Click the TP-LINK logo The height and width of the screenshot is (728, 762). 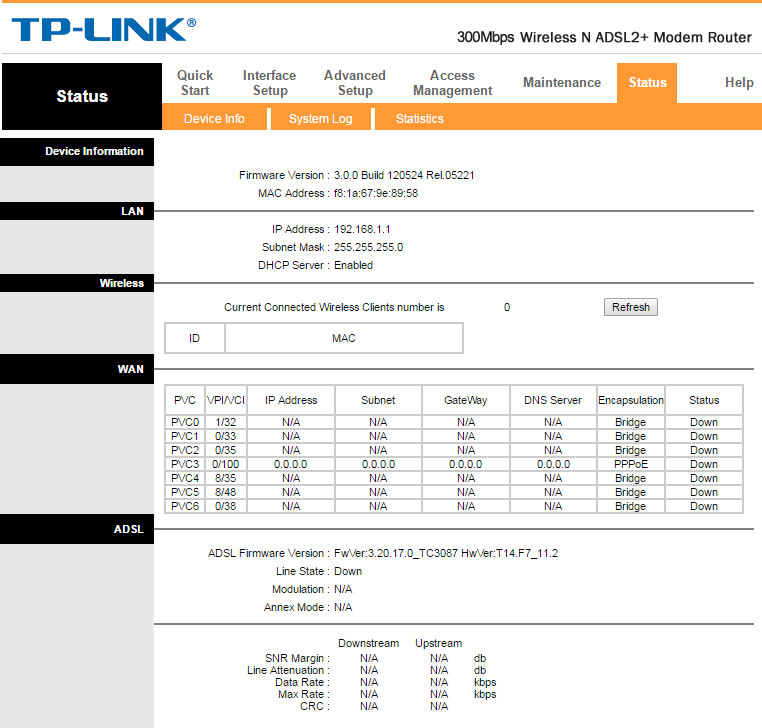tap(104, 30)
